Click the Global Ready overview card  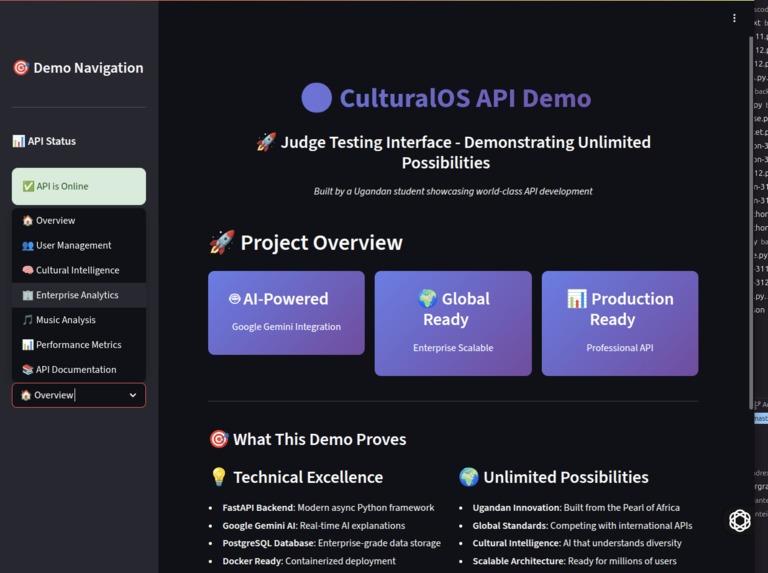(x=453, y=323)
